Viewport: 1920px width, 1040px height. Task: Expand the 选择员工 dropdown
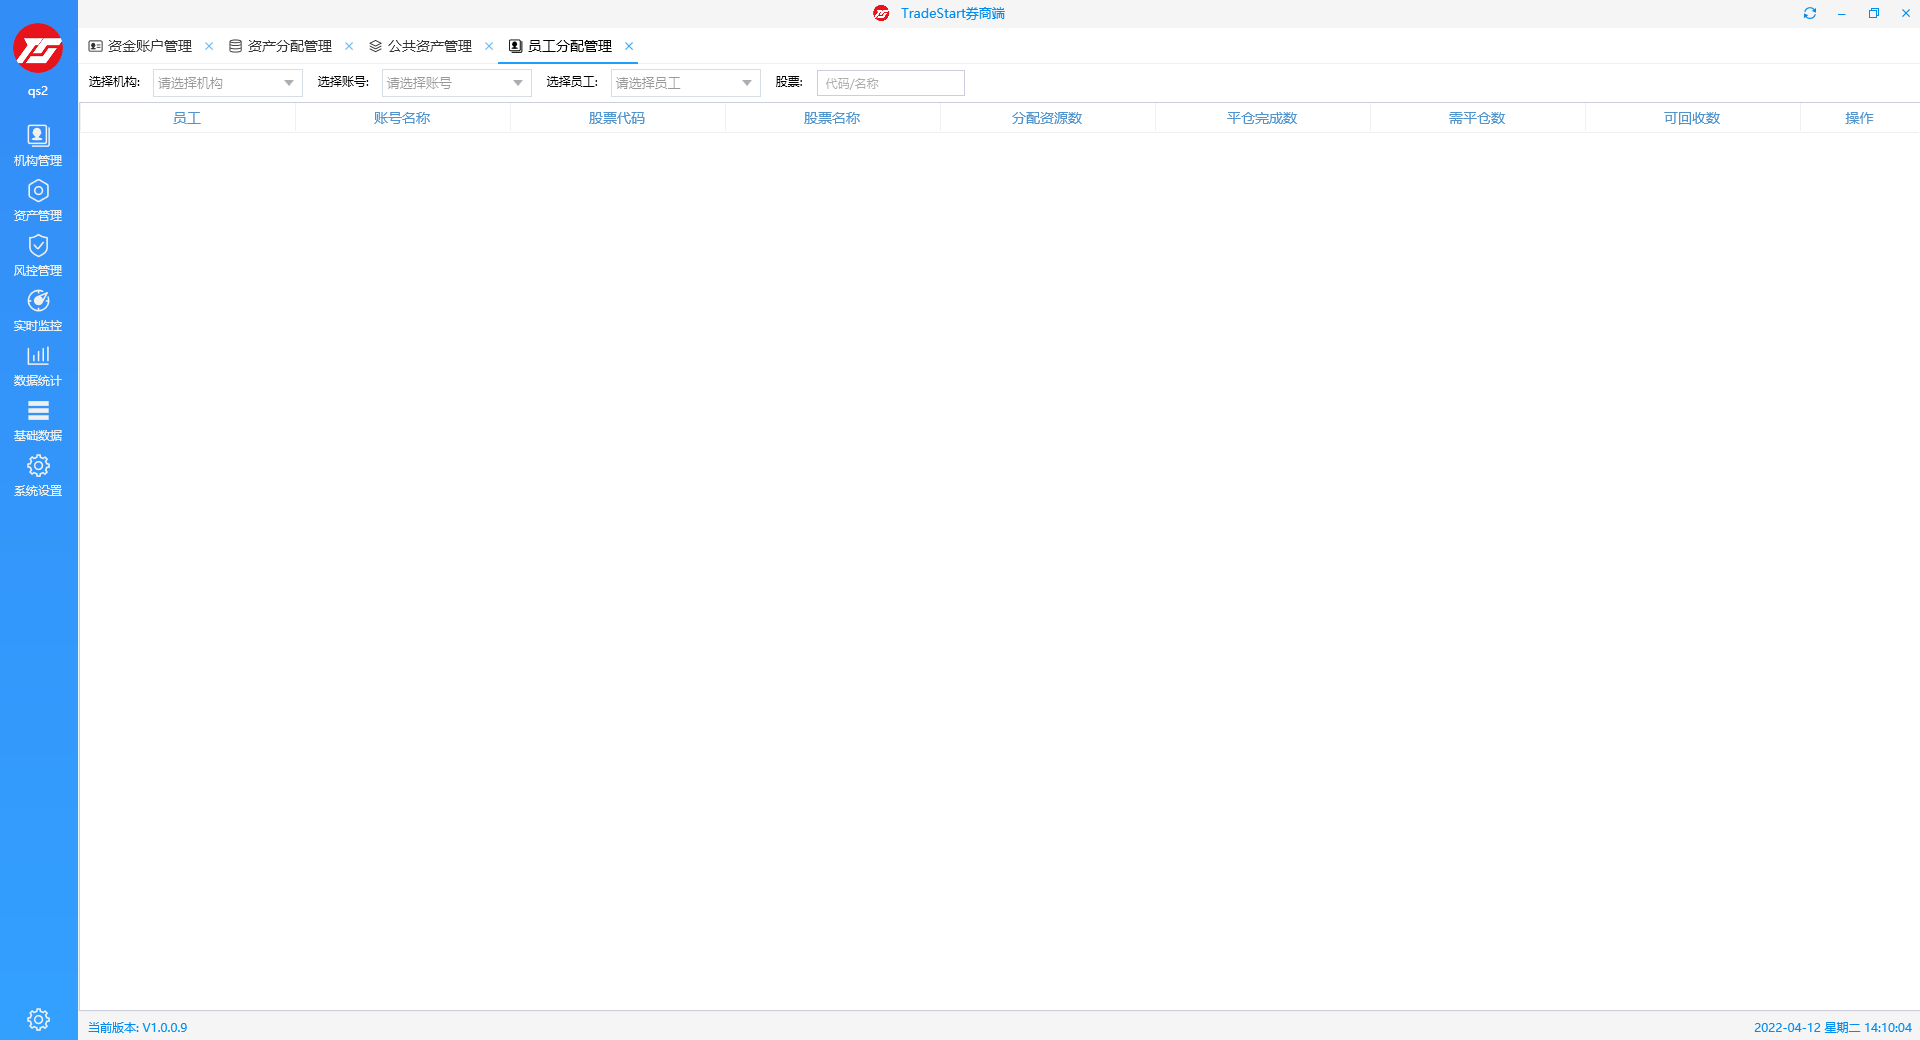(685, 83)
